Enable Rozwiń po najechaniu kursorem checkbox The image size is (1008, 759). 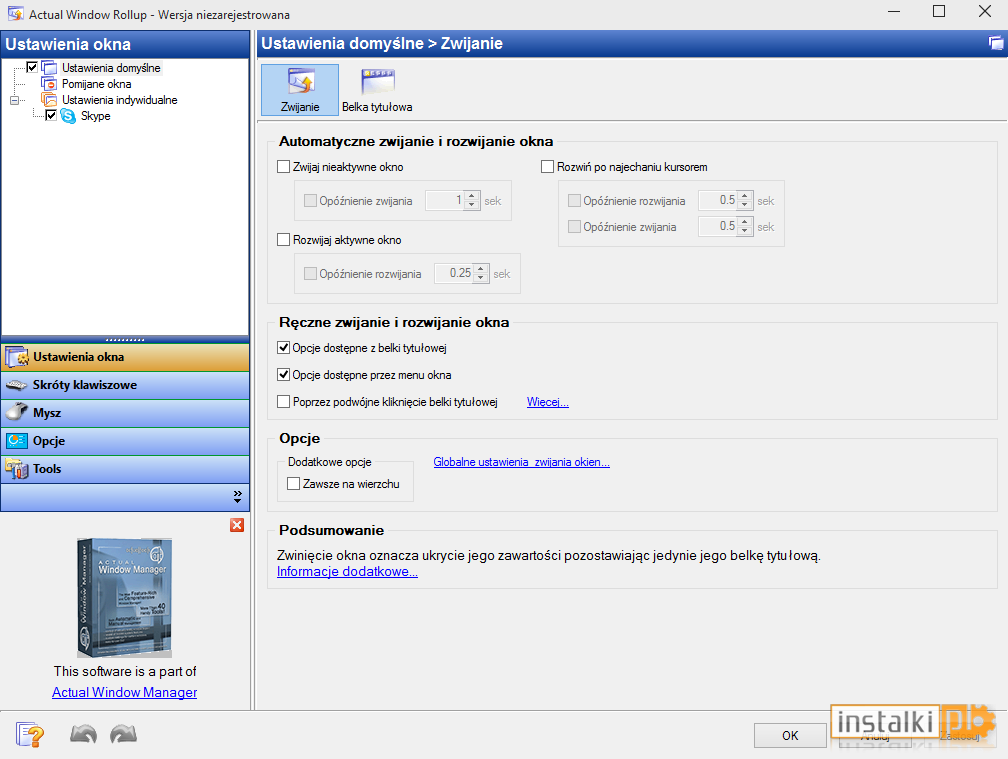pos(548,167)
